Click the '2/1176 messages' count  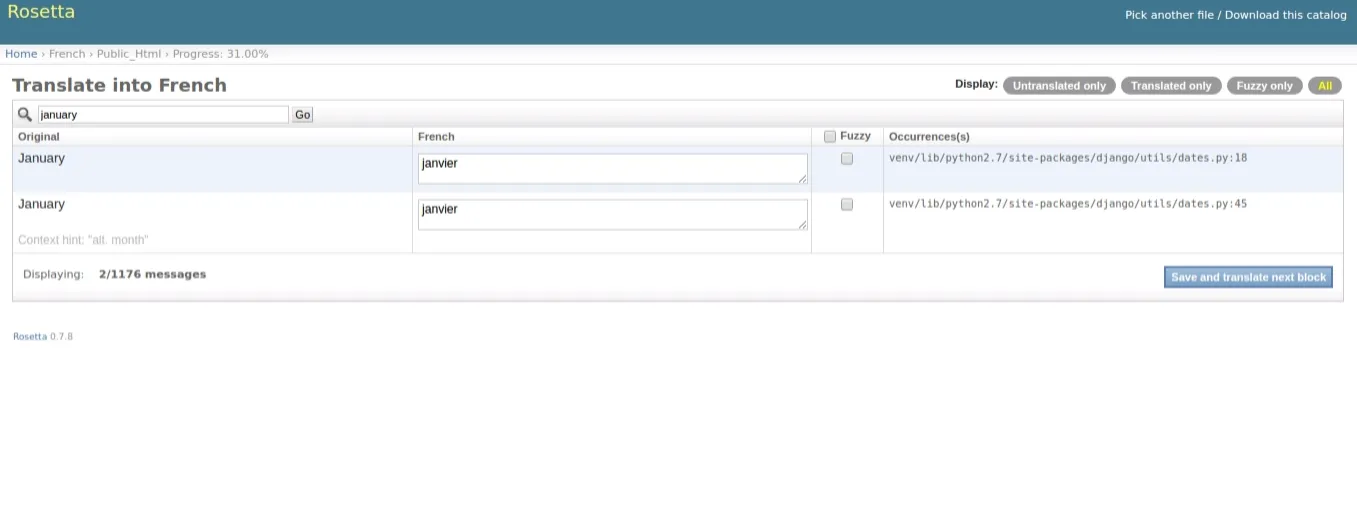click(152, 274)
